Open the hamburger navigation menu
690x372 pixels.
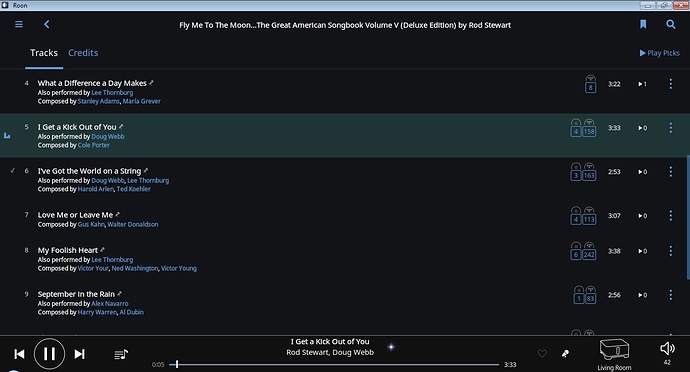click(19, 24)
